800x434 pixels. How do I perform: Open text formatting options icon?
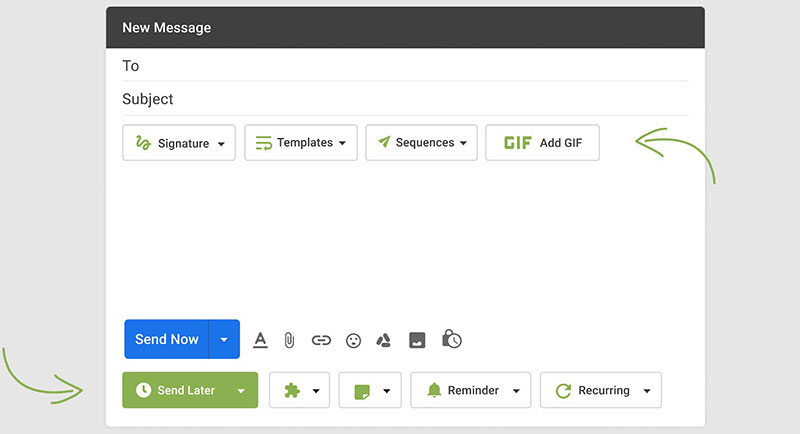click(260, 340)
